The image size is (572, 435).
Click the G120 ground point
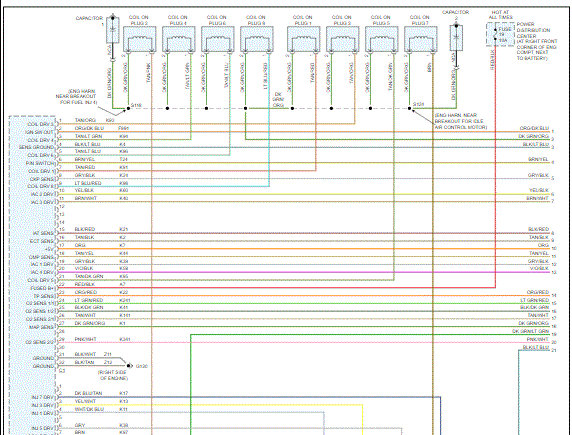[128, 366]
